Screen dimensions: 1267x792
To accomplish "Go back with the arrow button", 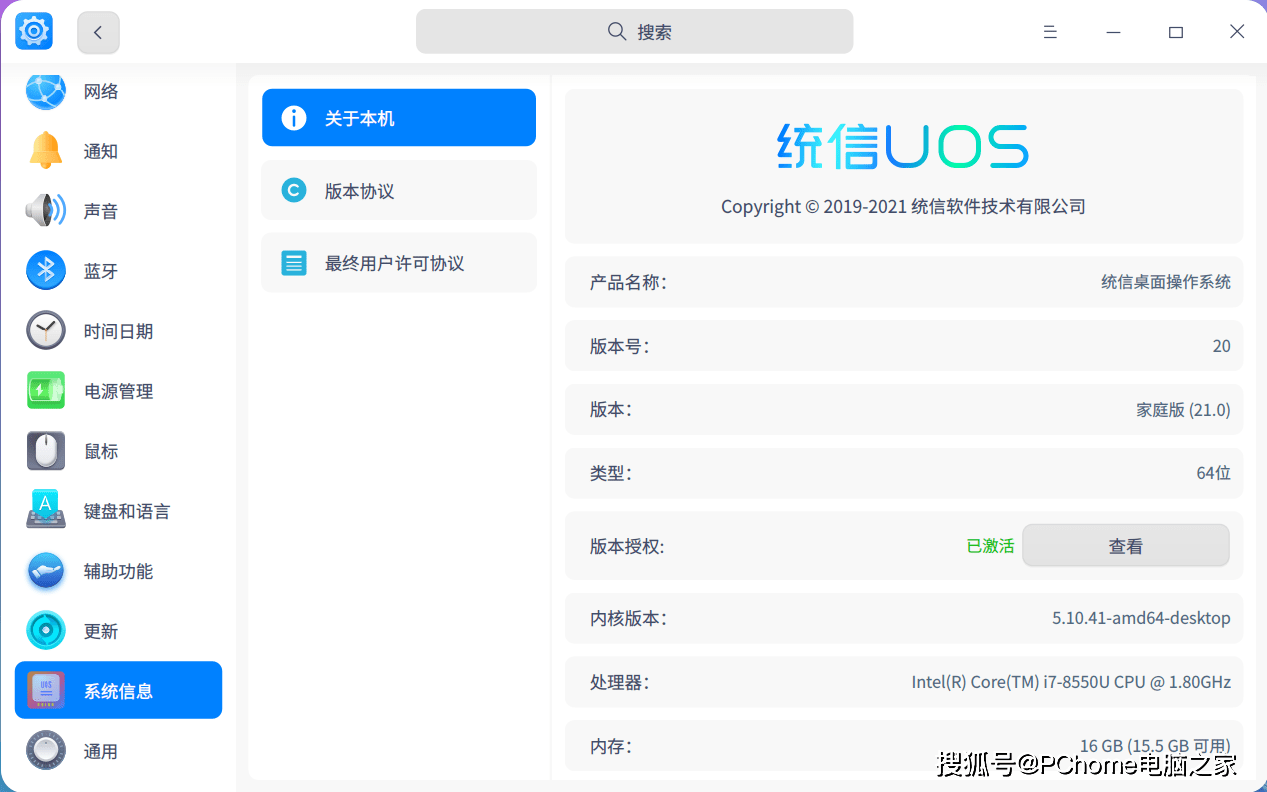I will coord(98,33).
